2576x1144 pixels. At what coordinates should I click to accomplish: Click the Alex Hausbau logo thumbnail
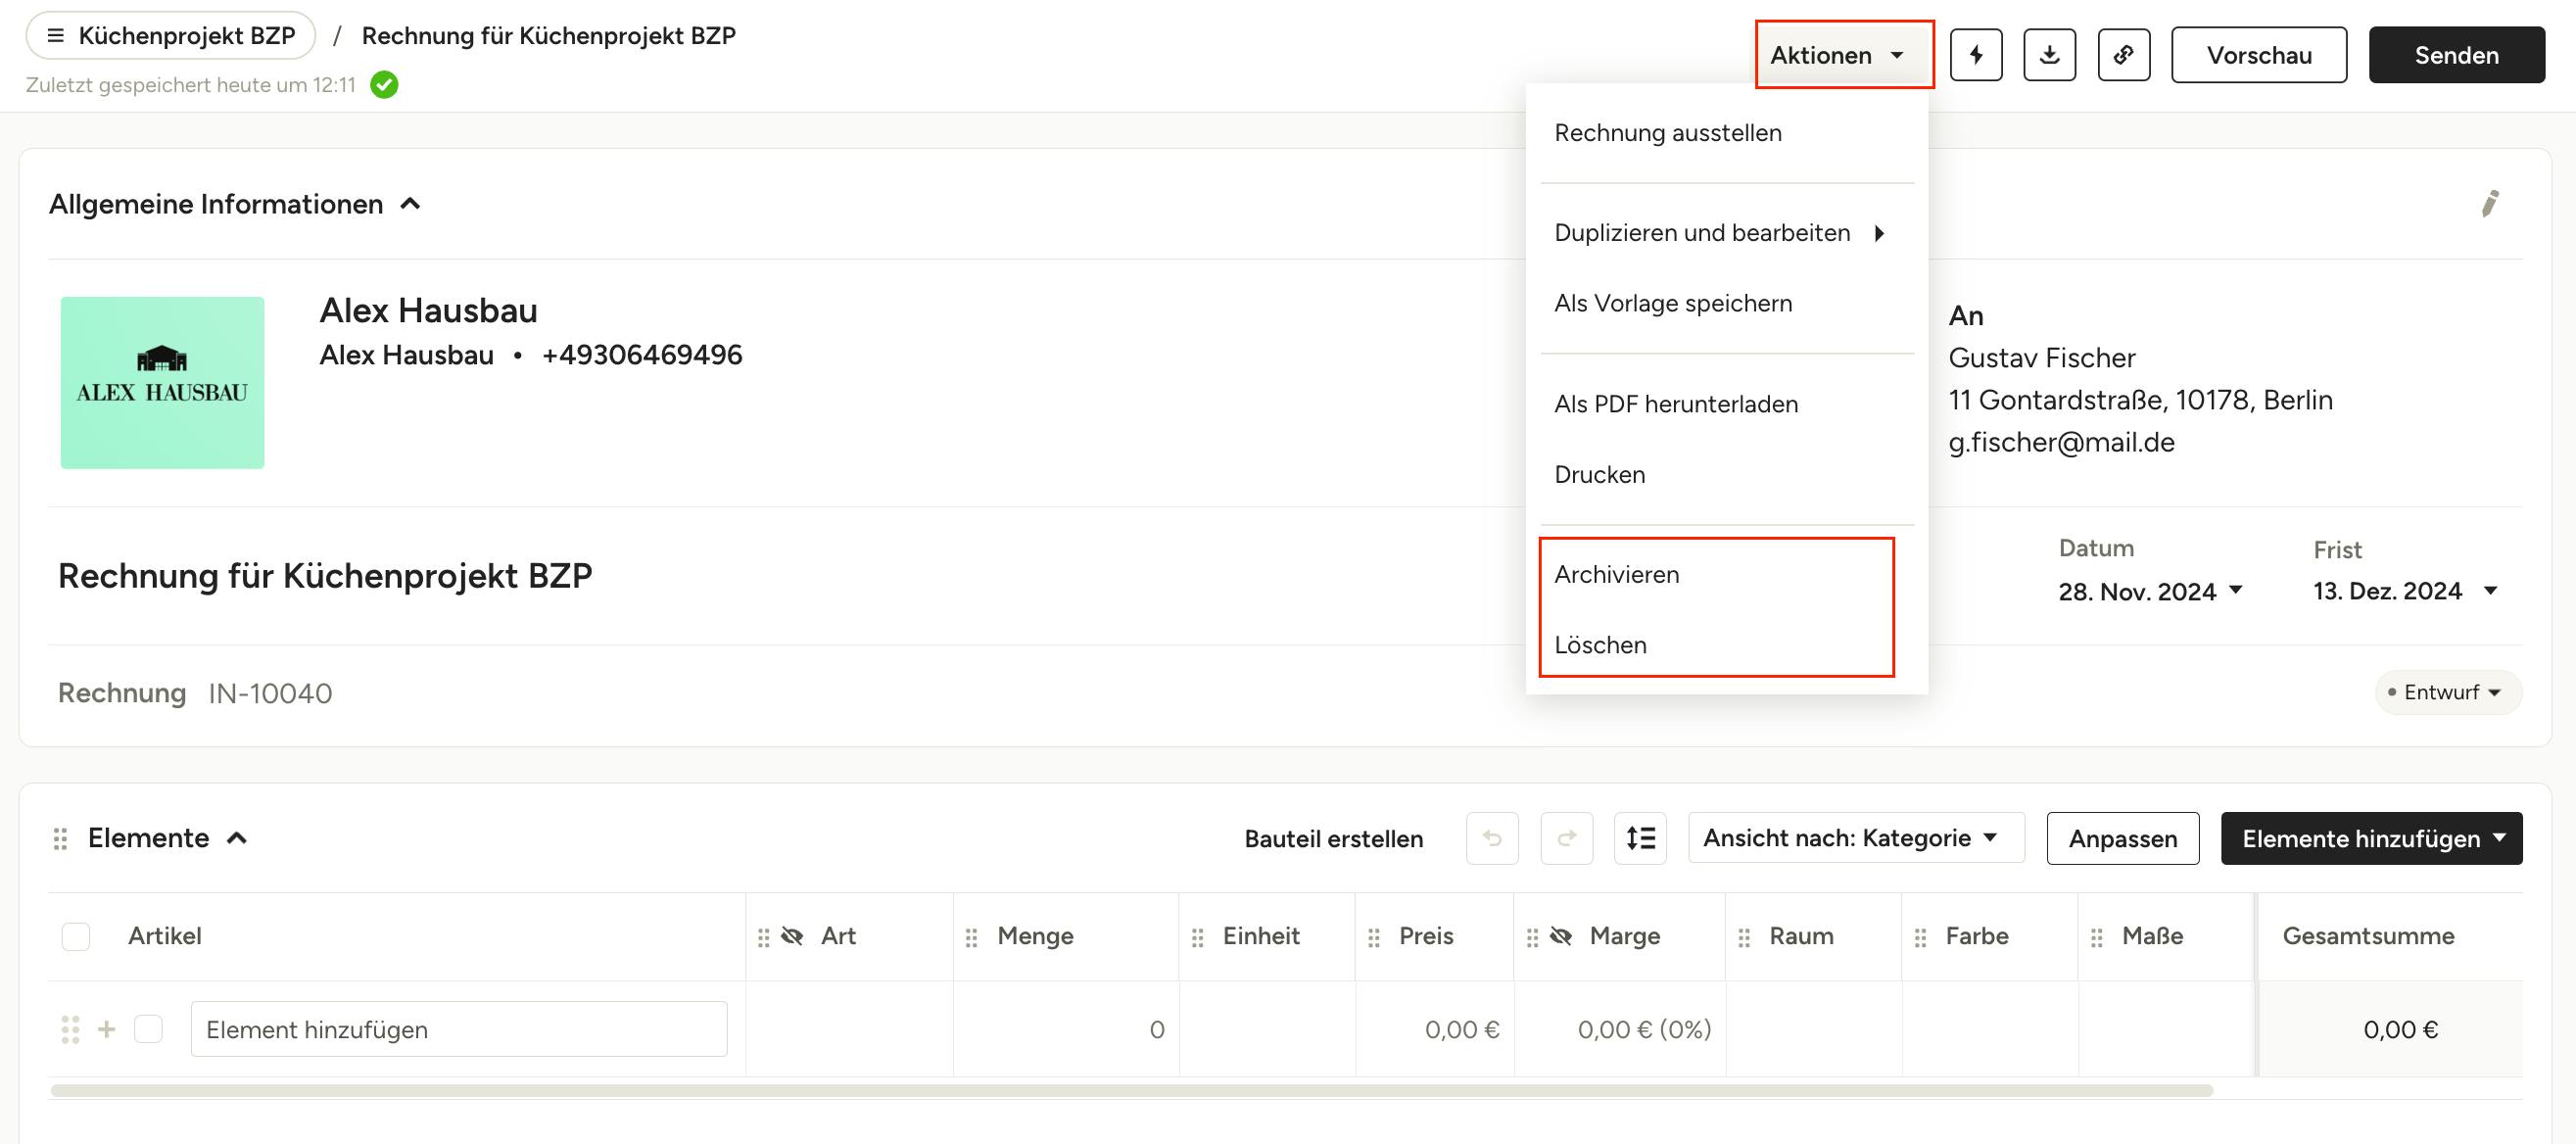tap(162, 382)
